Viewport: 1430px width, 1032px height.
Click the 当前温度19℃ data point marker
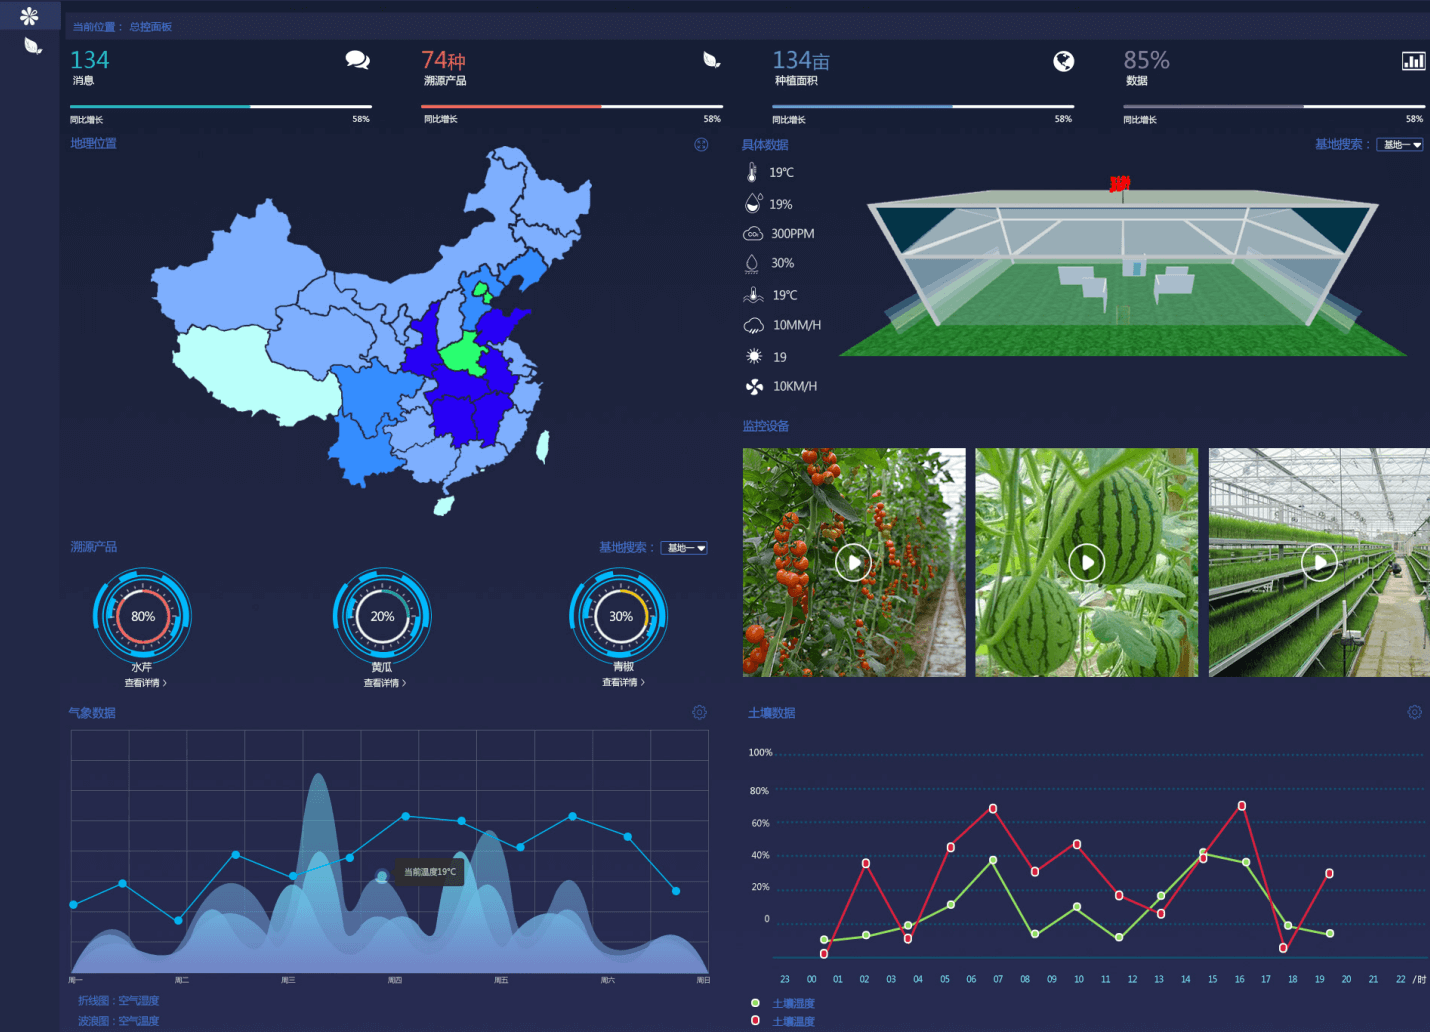(x=381, y=876)
